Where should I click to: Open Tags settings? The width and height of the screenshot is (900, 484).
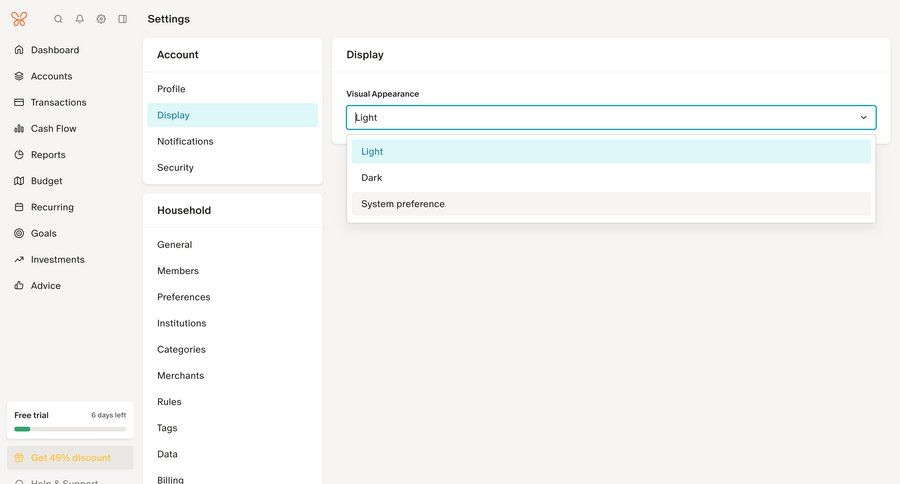(x=232, y=428)
